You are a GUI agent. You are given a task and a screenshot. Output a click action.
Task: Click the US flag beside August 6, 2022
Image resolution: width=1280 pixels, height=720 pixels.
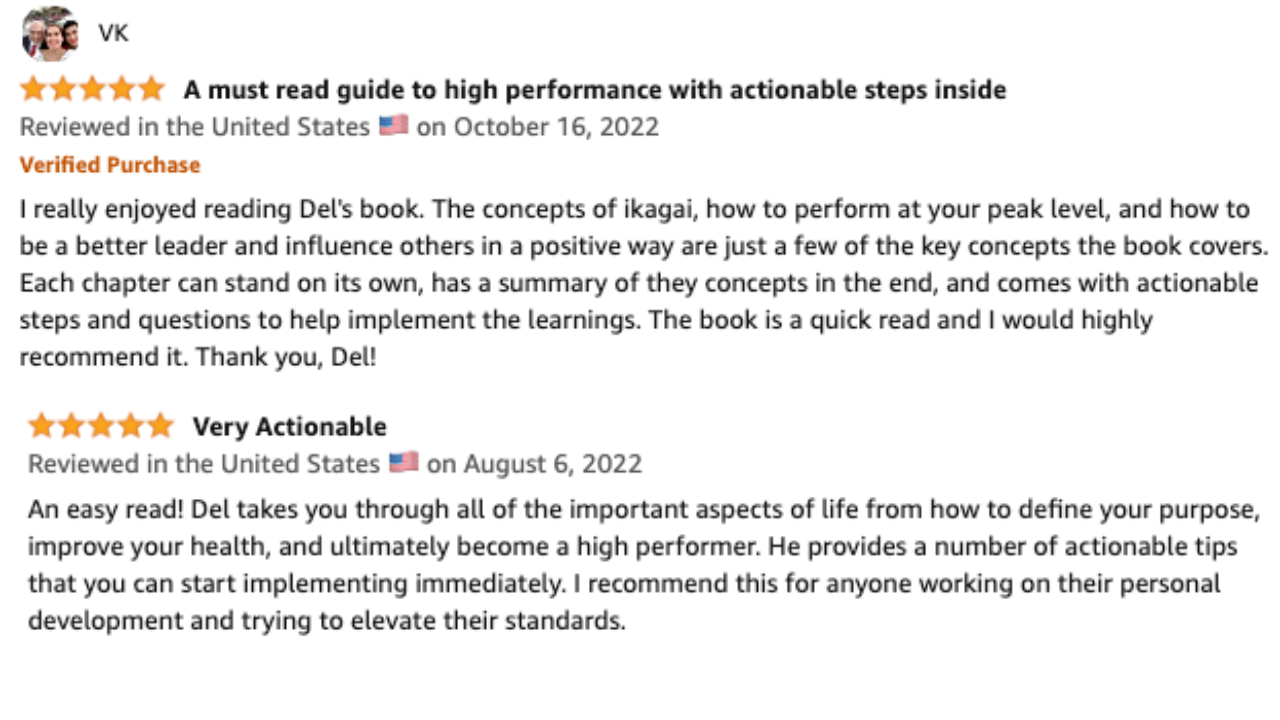(x=403, y=463)
